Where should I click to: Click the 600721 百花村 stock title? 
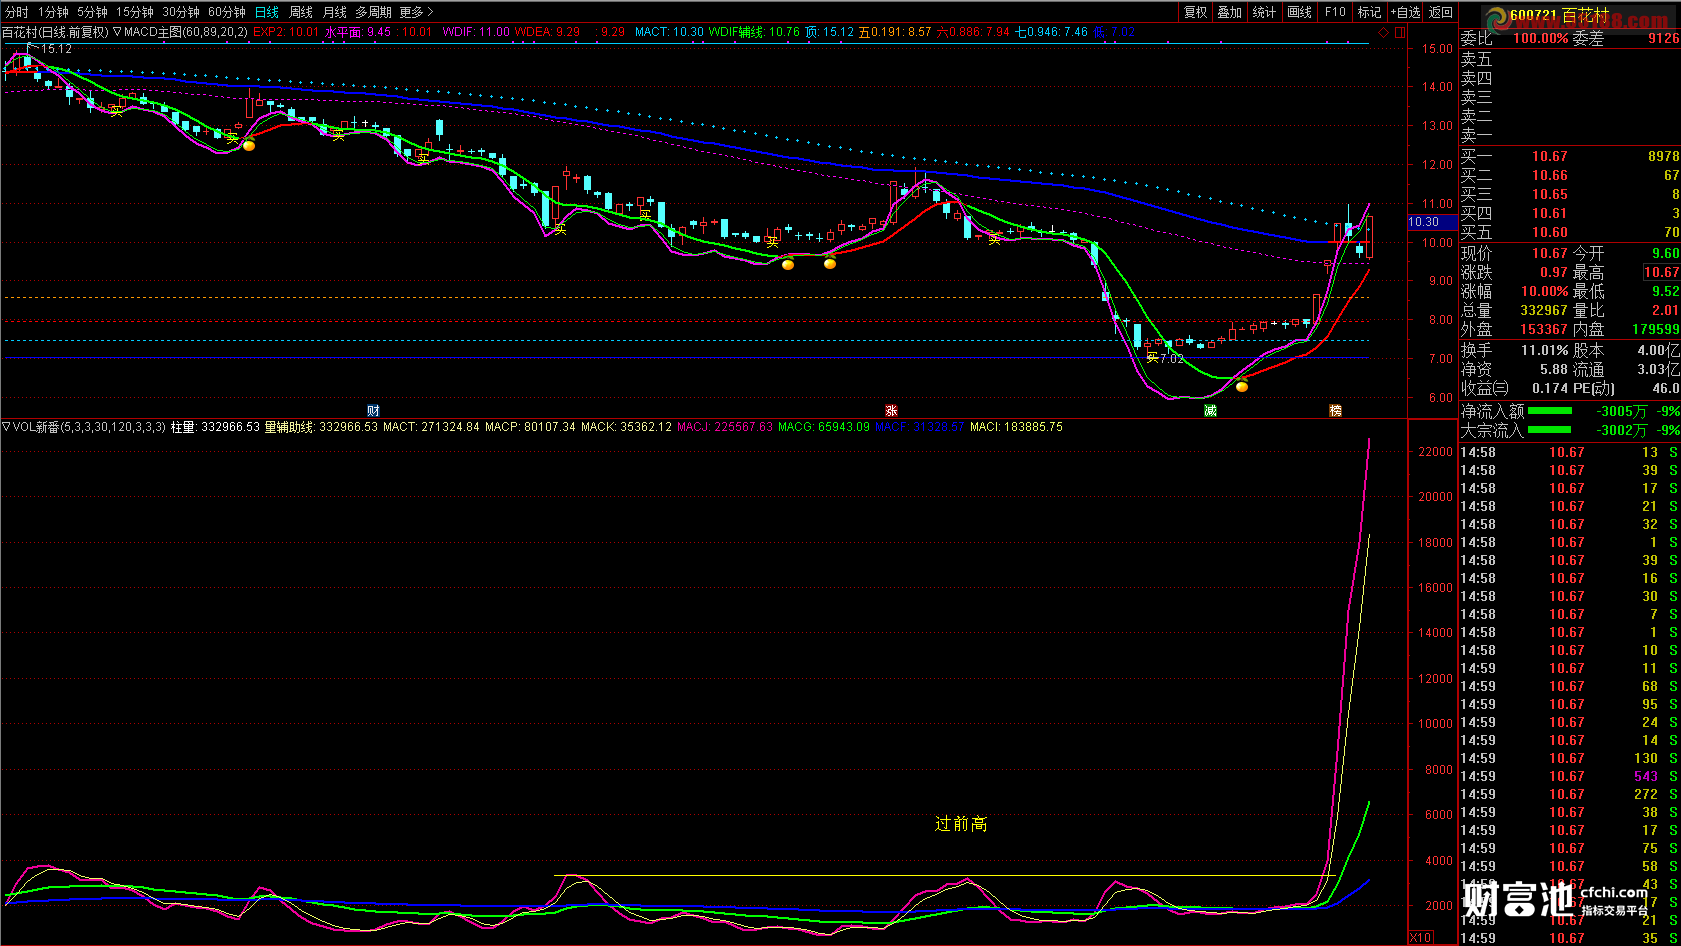pos(1559,15)
